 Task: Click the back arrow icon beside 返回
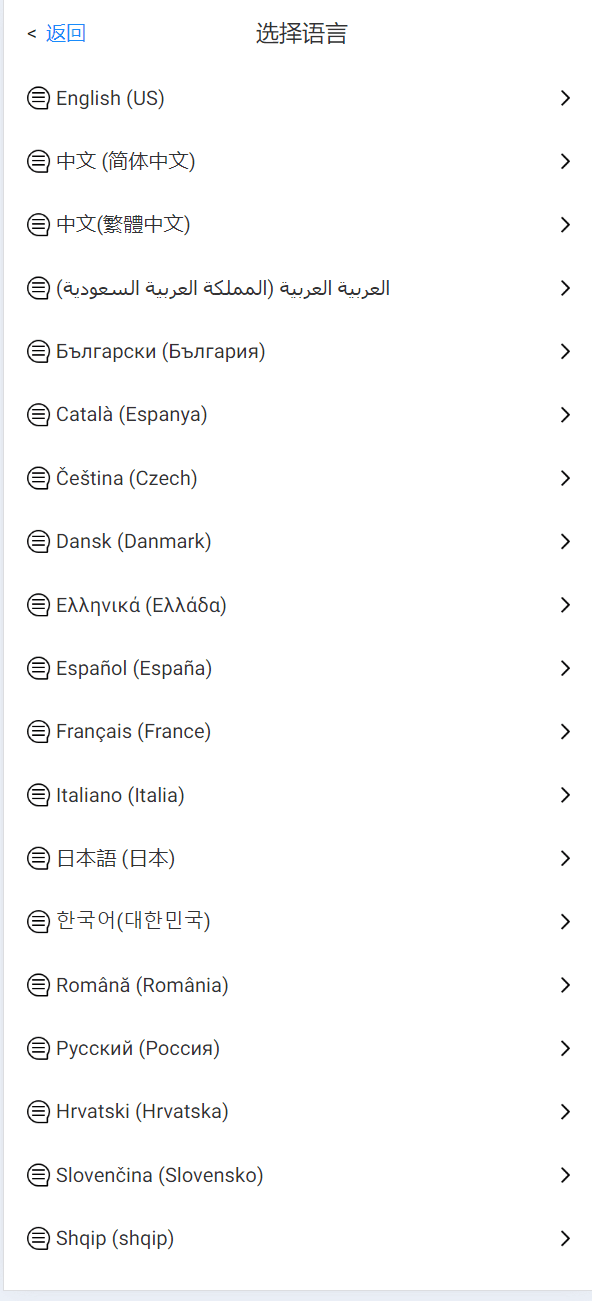32,34
